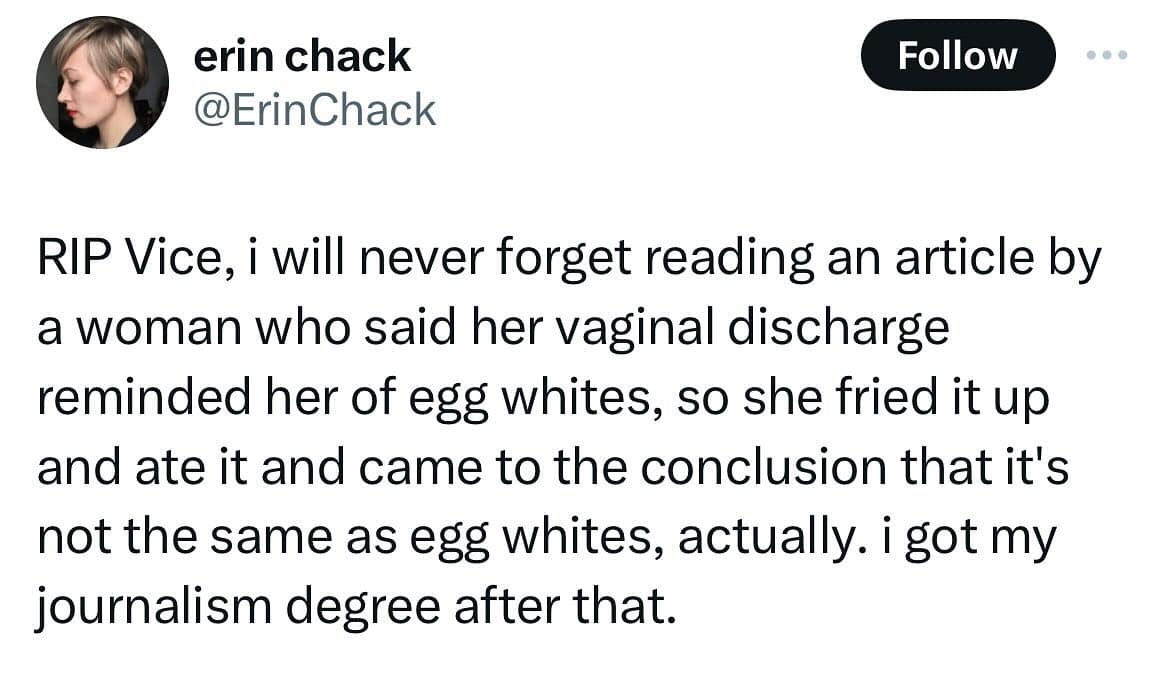
Task: Click the Follow button
Action: (957, 55)
